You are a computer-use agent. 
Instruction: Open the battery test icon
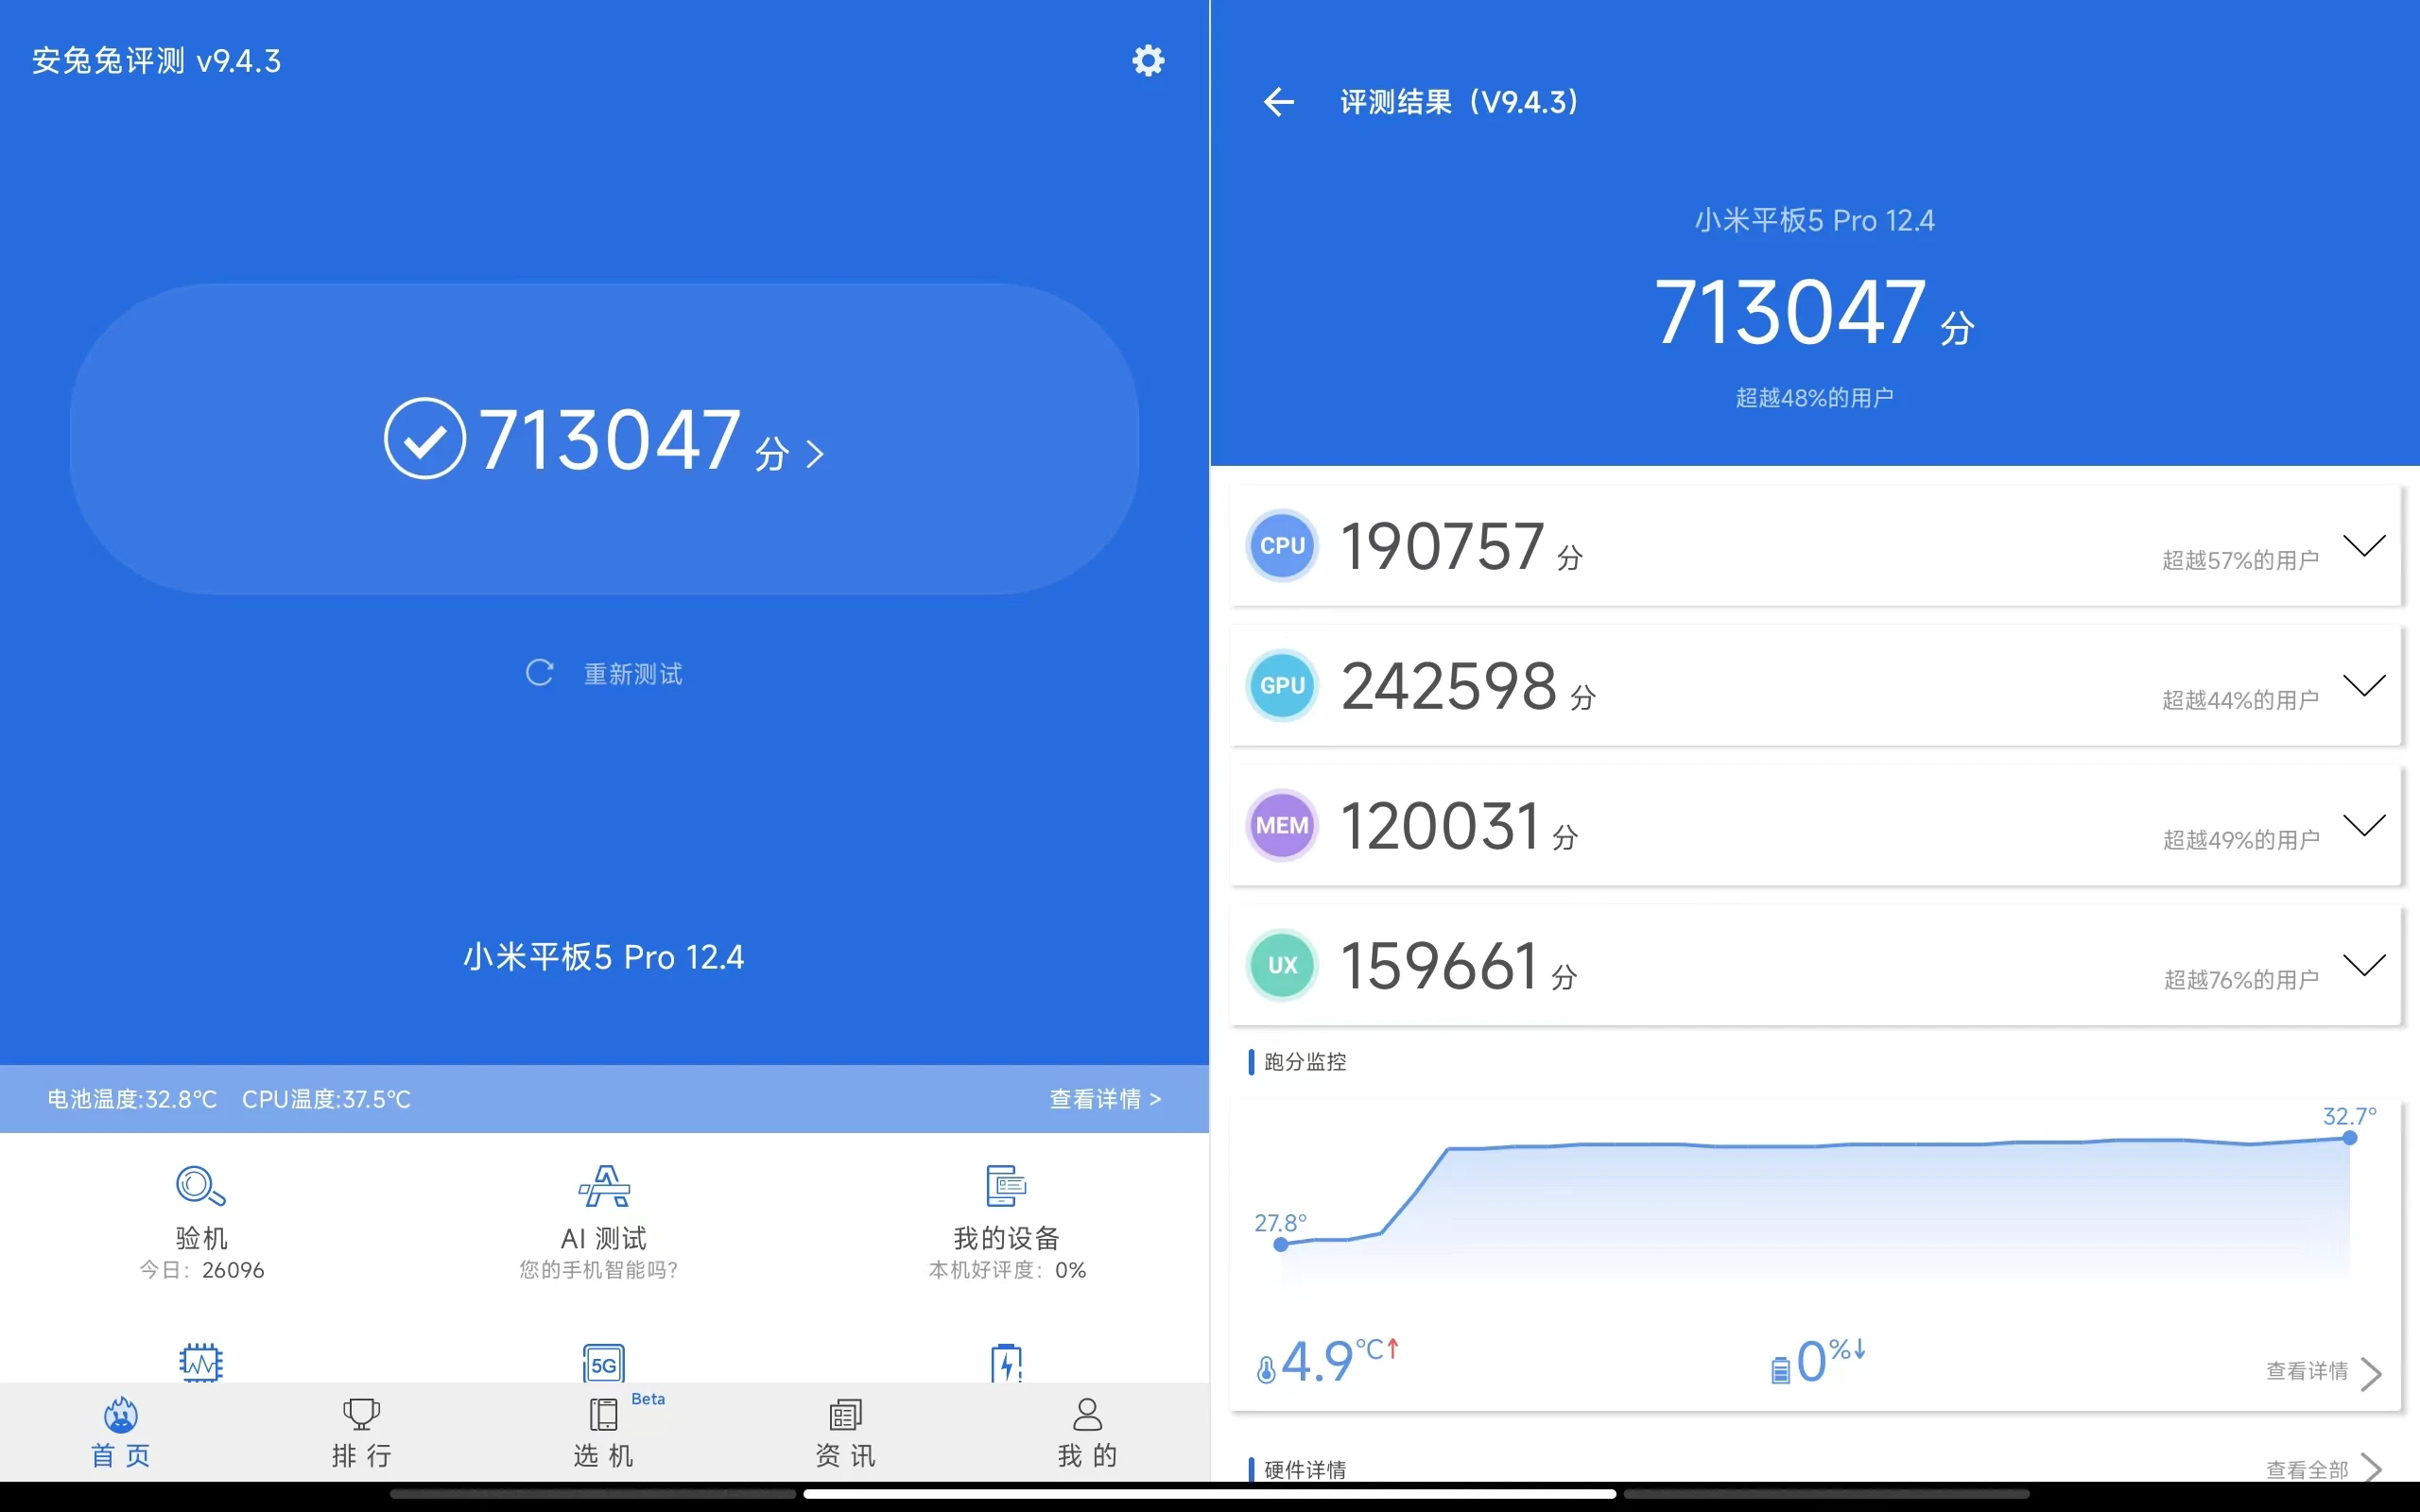(1006, 1362)
